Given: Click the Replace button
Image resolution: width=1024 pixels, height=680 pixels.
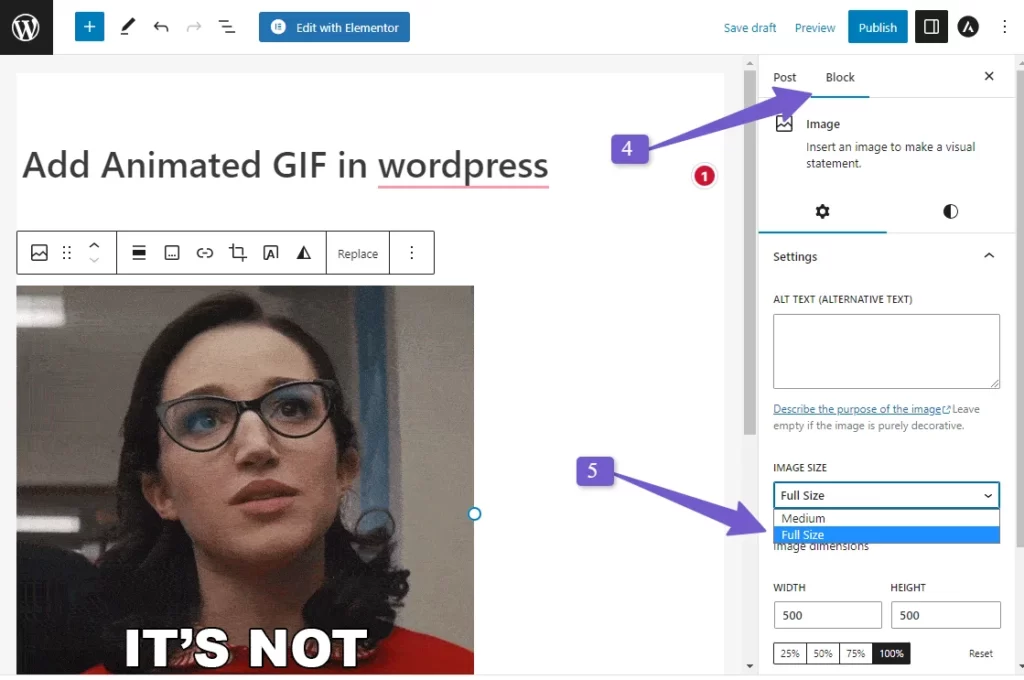Looking at the screenshot, I should click(358, 253).
